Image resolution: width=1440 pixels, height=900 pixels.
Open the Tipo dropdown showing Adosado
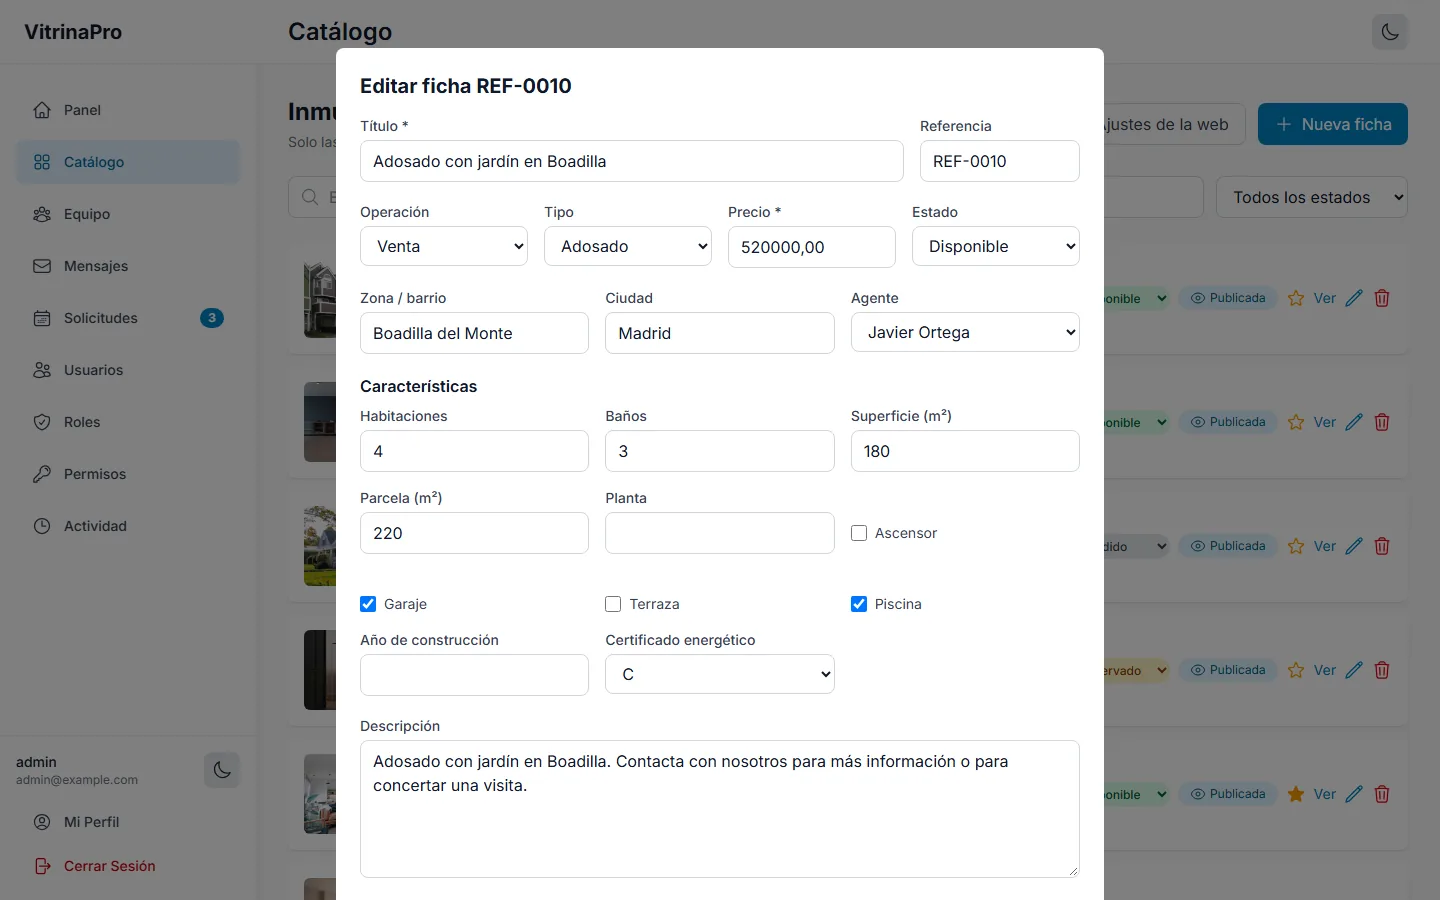(628, 246)
